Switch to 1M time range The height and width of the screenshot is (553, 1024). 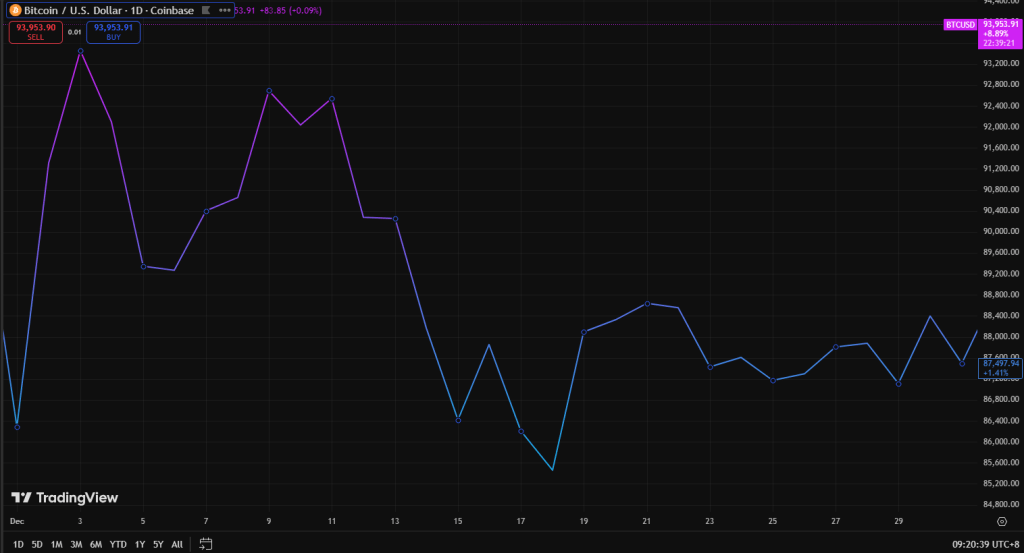[x=56, y=544]
